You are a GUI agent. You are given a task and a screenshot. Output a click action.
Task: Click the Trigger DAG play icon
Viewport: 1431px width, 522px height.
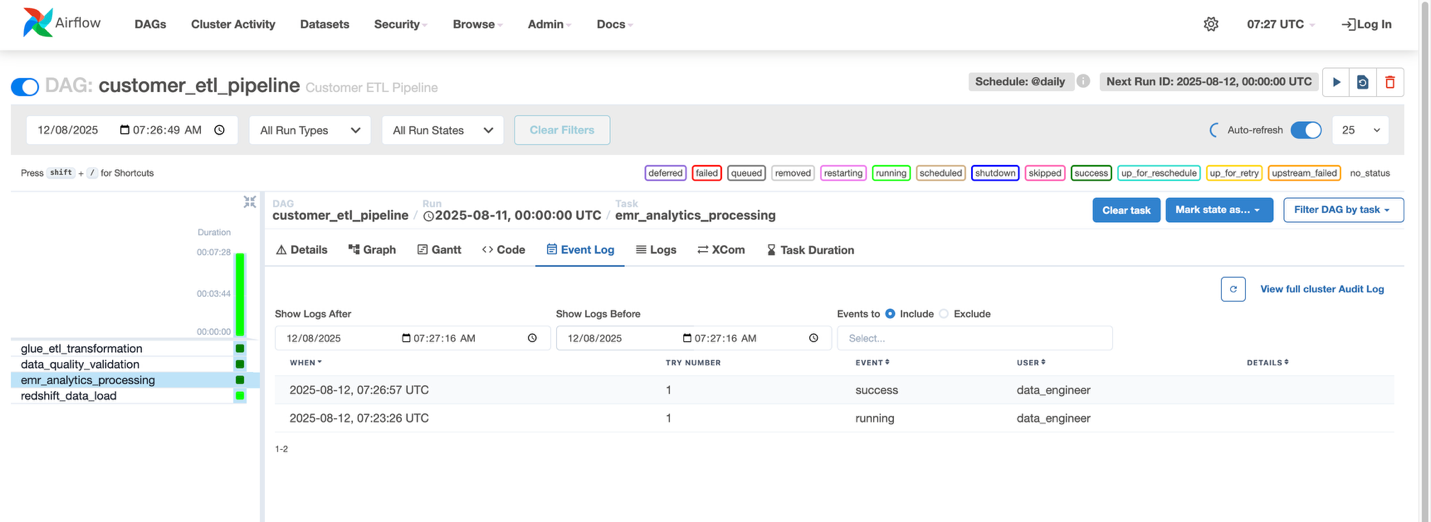click(x=1336, y=82)
